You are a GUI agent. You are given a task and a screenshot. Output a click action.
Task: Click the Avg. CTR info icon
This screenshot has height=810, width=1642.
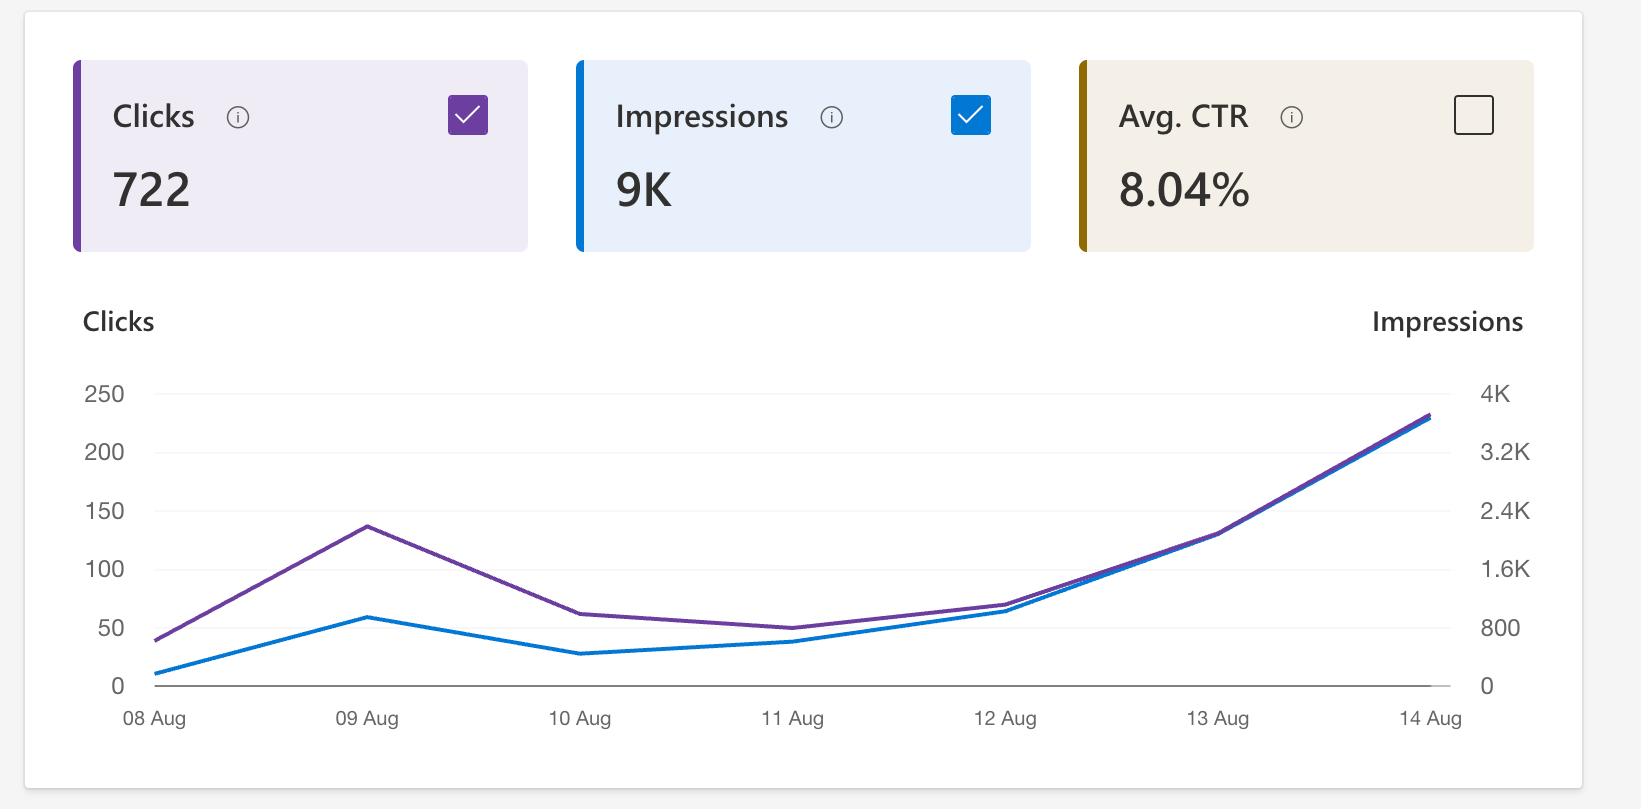1292,118
